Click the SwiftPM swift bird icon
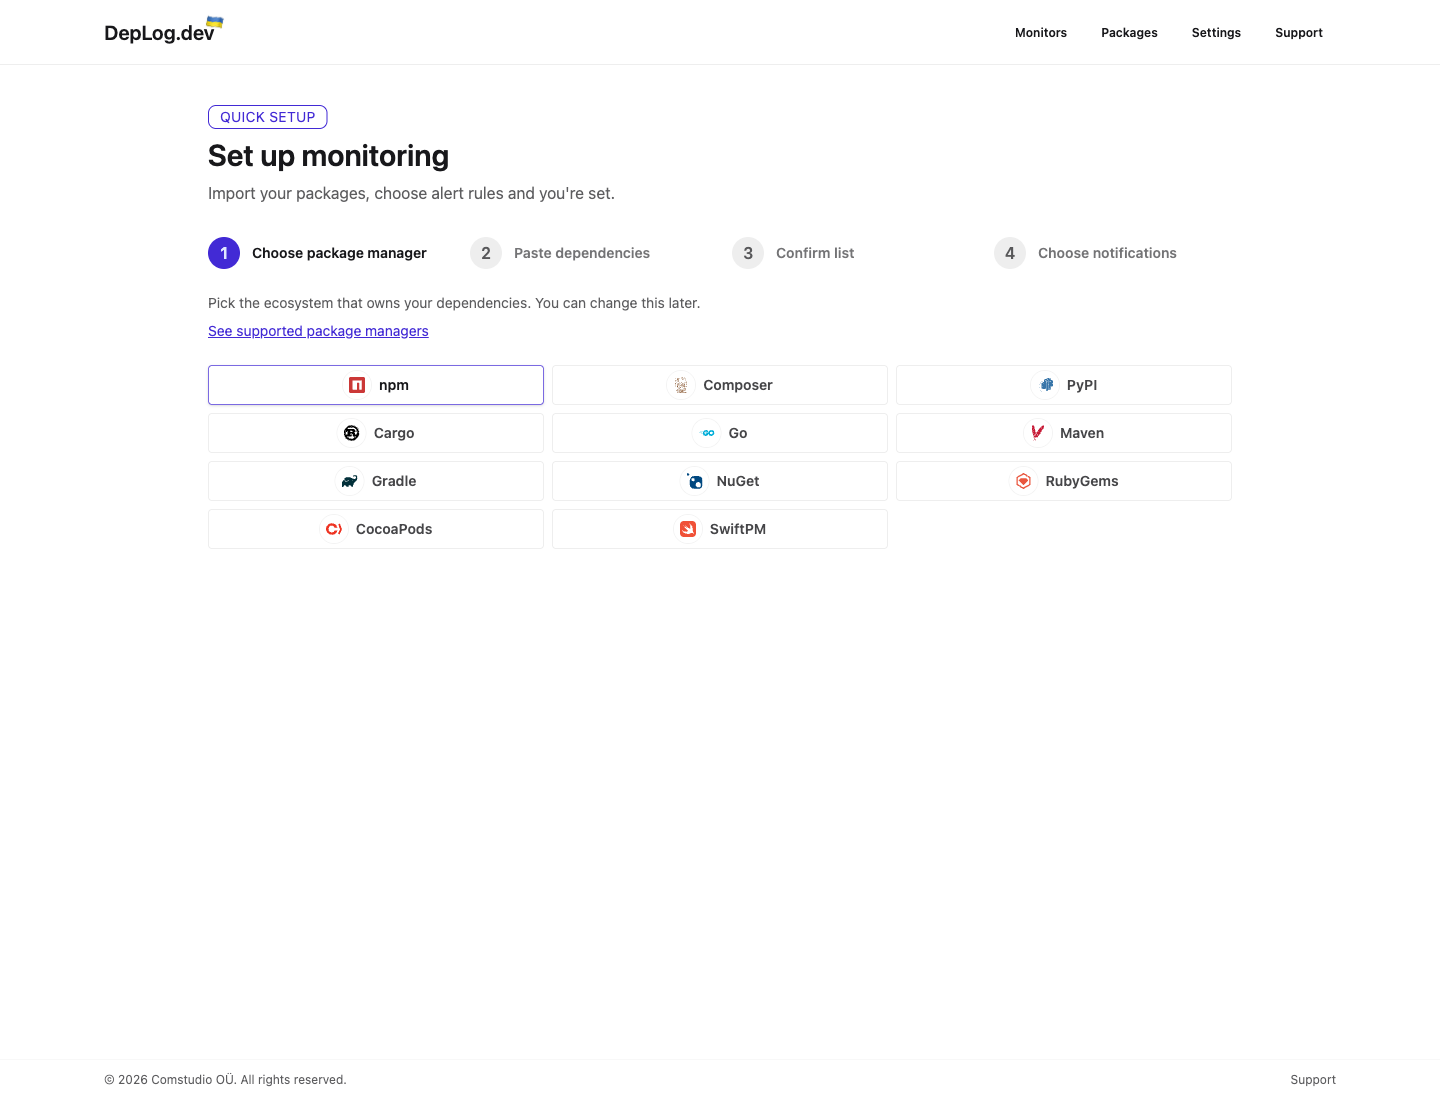1440x1100 pixels. click(688, 529)
